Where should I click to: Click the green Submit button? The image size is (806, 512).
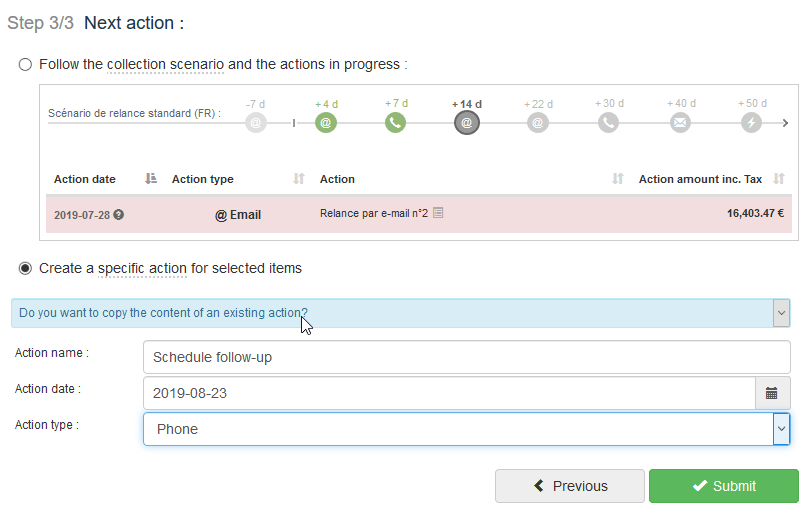tap(724, 486)
